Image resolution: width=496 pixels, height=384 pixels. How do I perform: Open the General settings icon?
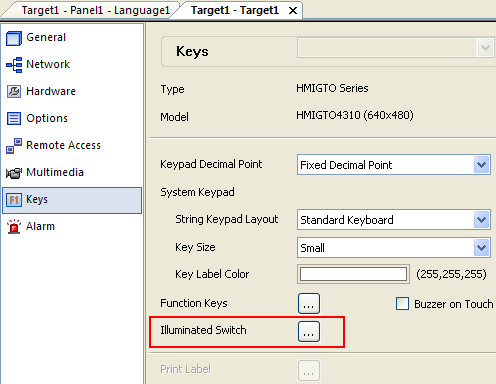14,38
